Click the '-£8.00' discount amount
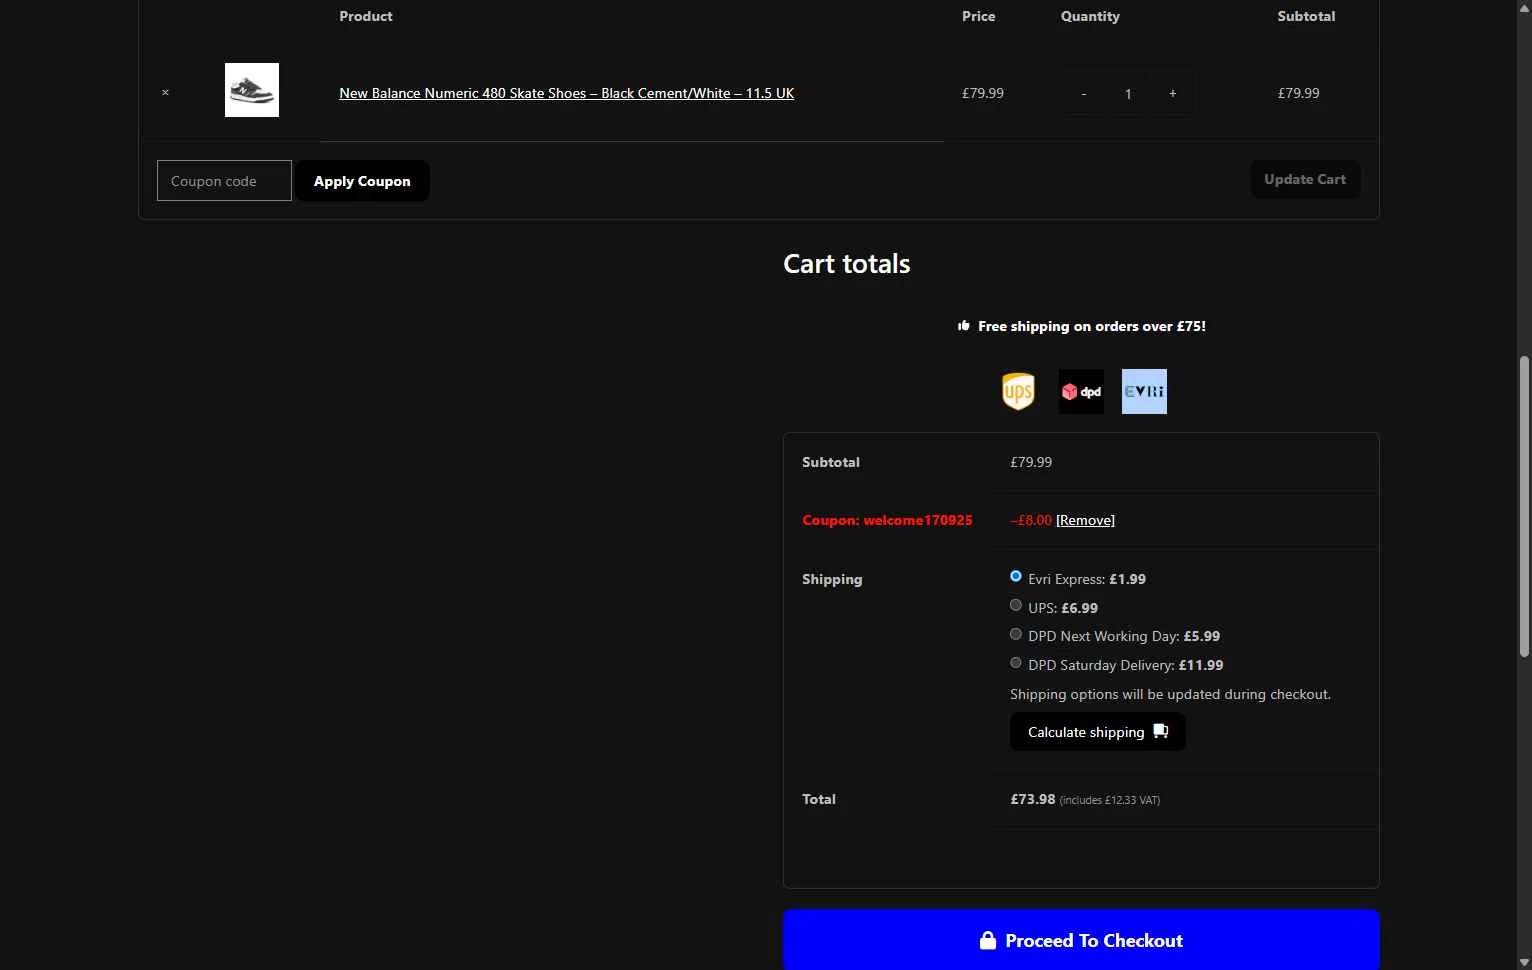Screen dimensions: 1532x970 pos(1031,520)
